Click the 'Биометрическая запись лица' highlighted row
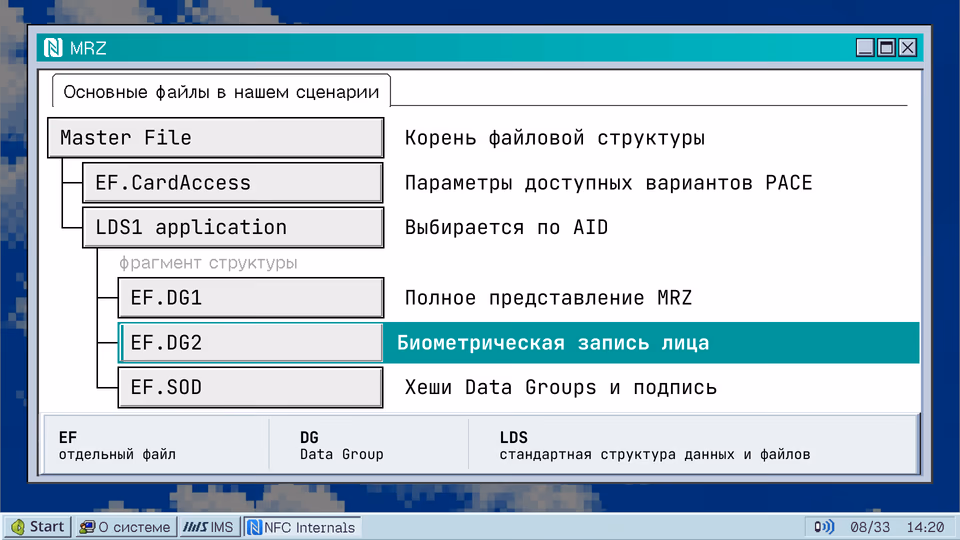This screenshot has height=540, width=960. [x=651, y=343]
